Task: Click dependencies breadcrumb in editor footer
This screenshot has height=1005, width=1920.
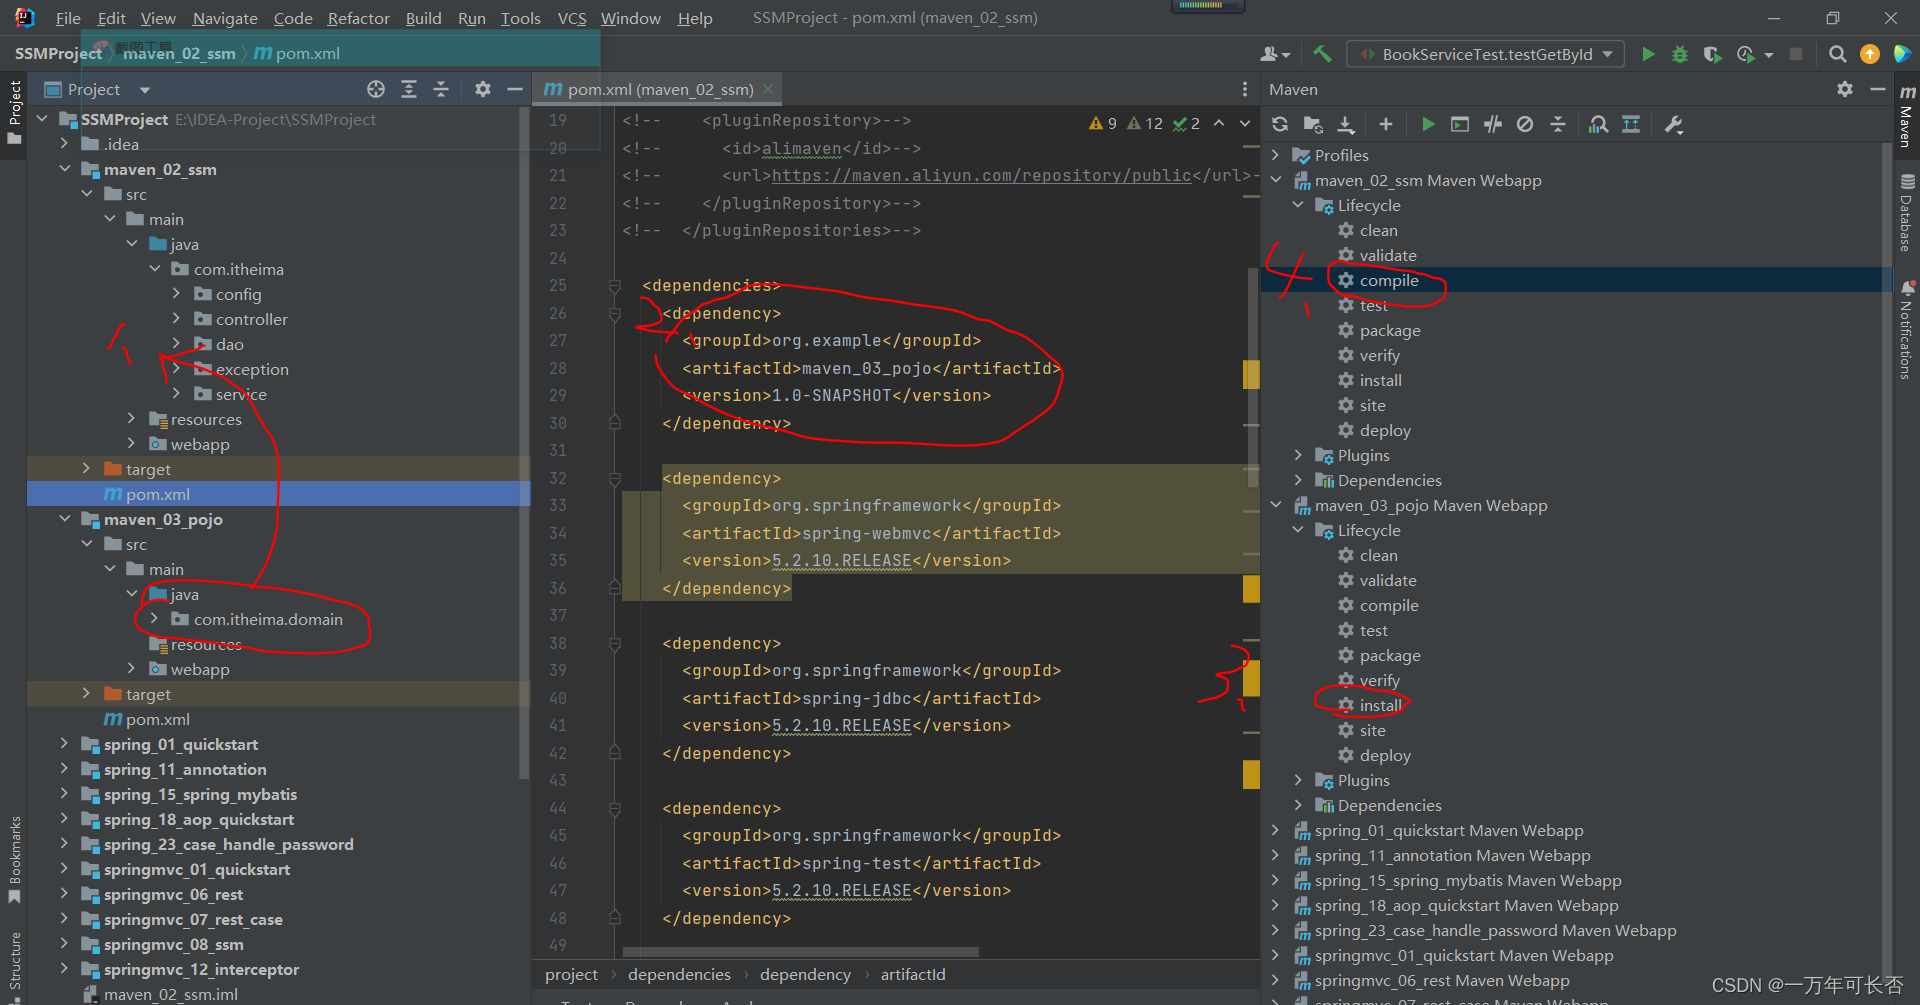Action: [679, 974]
